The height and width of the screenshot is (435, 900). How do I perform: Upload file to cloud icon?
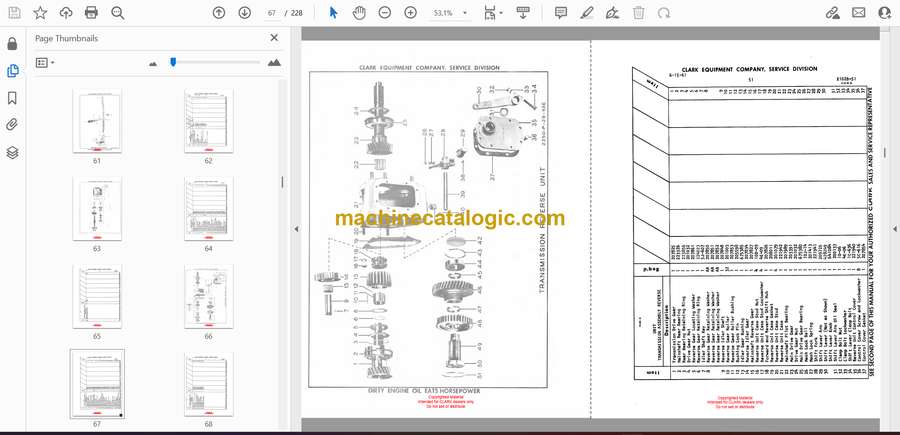tap(66, 13)
